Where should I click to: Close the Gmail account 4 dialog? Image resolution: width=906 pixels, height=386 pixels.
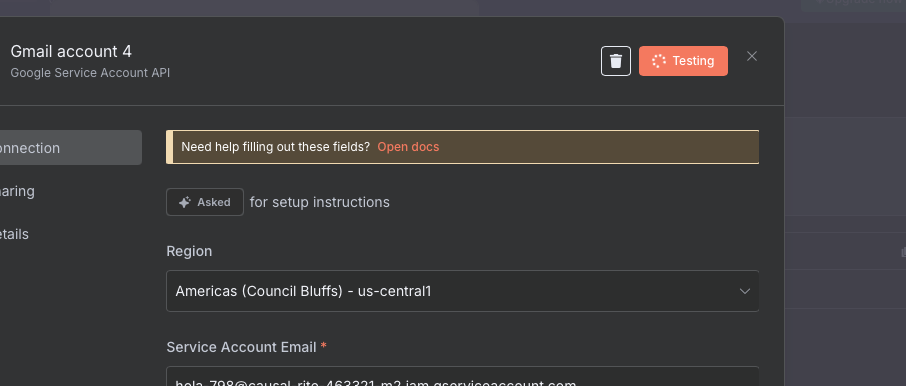tap(752, 56)
